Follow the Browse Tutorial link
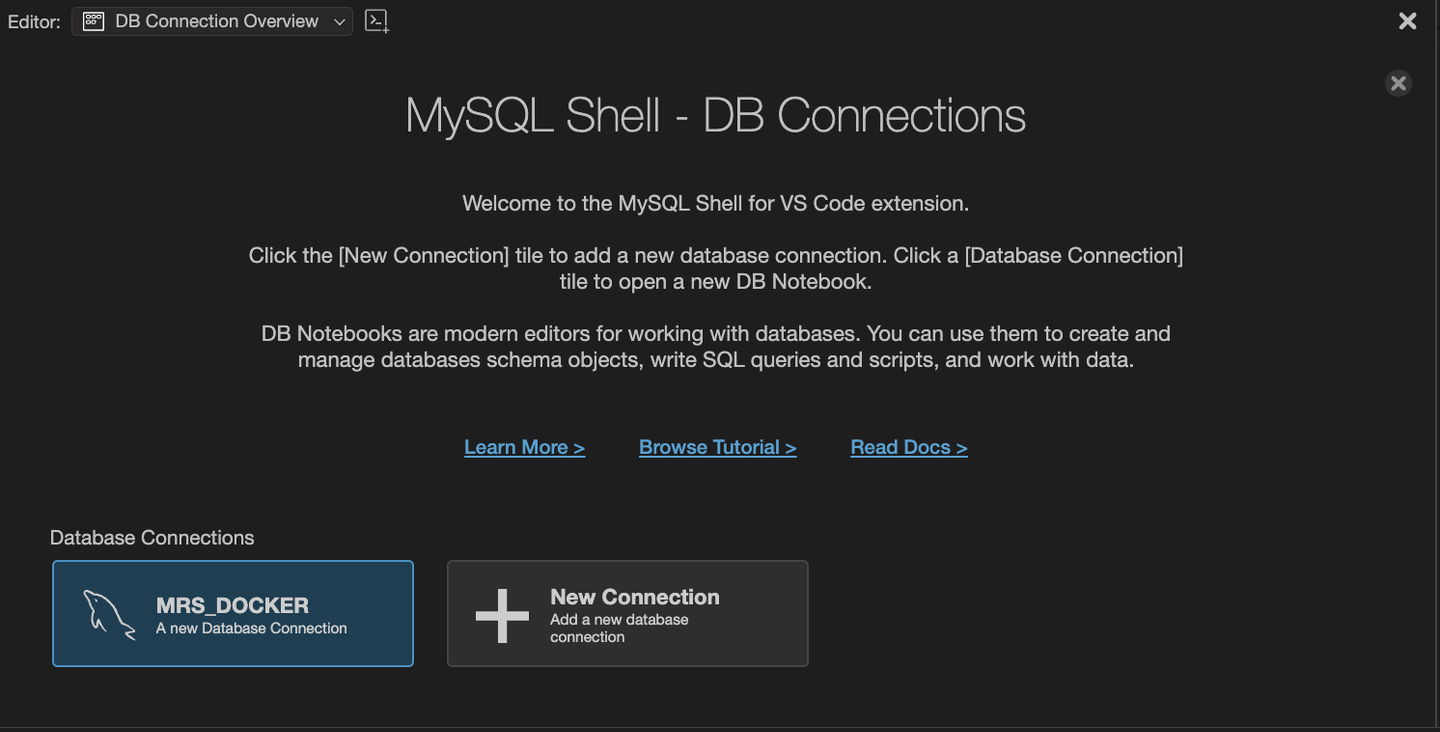1440x732 pixels. (x=717, y=447)
